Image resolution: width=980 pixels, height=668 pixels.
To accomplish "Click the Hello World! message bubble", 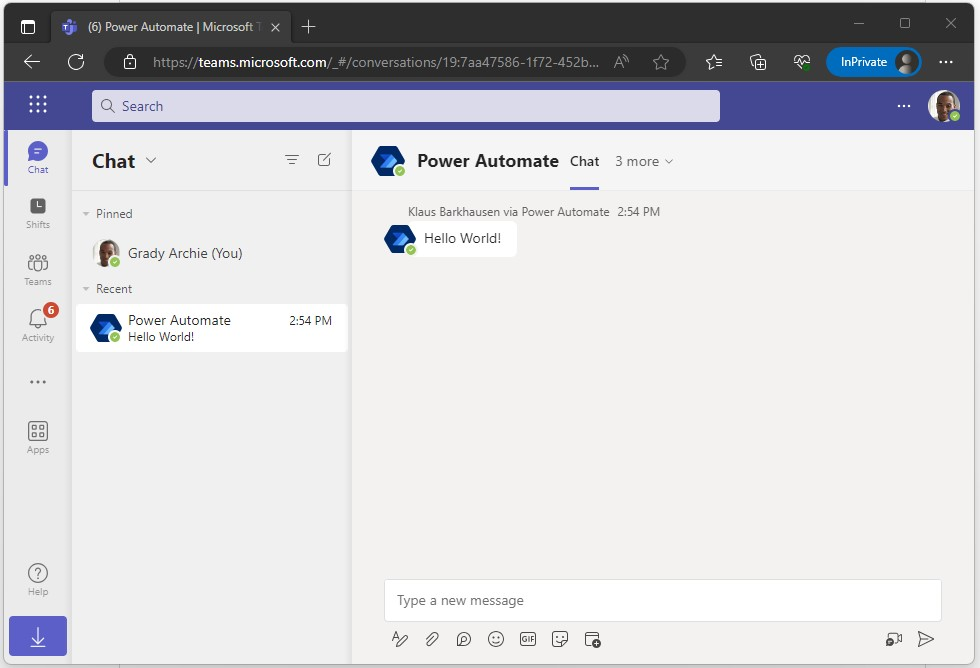I will tap(462, 238).
